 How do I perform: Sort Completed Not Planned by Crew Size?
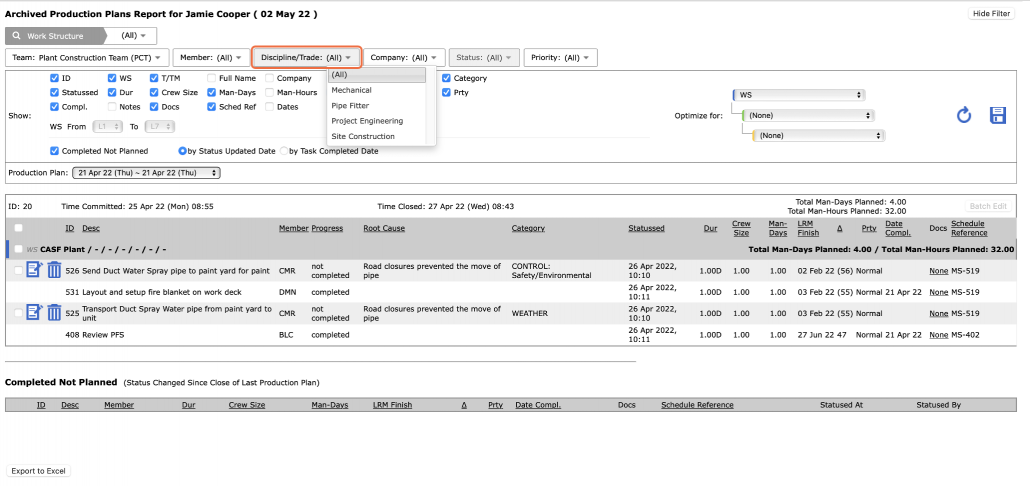pyautogui.click(x=246, y=405)
